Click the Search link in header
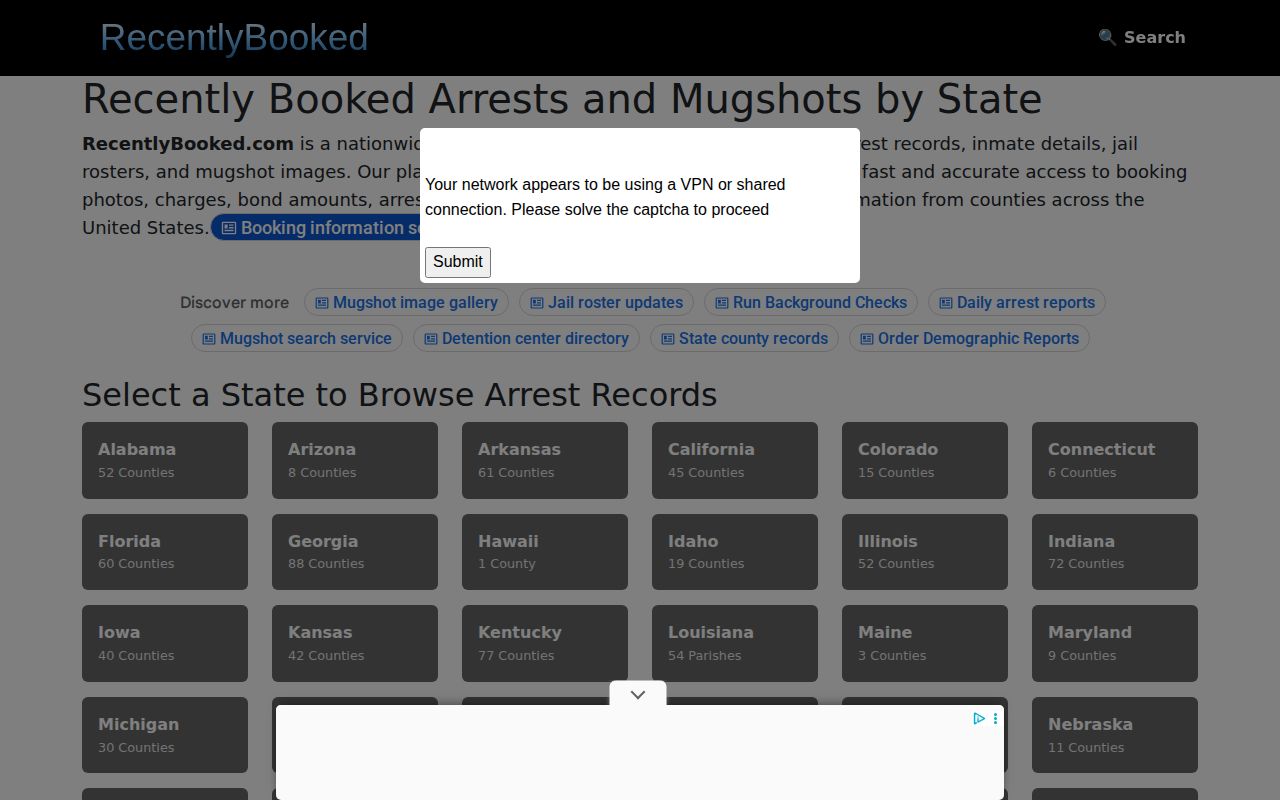 click(x=1141, y=37)
